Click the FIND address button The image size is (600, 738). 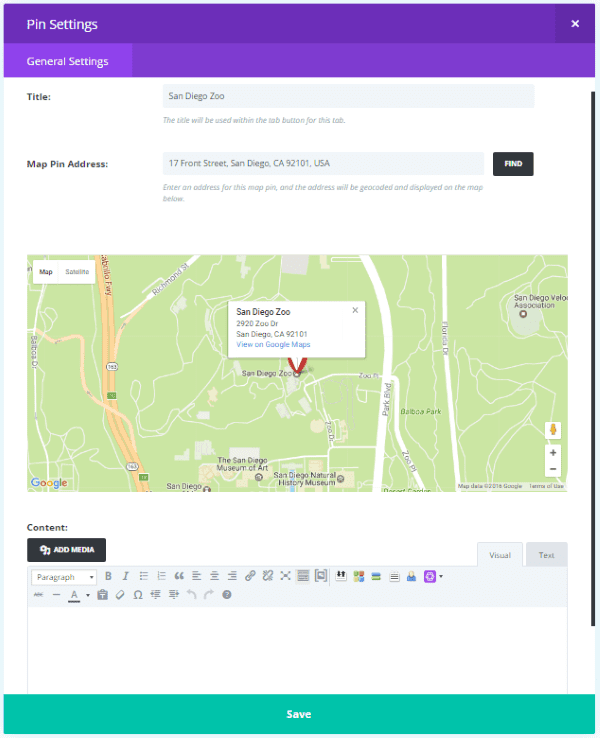tap(513, 164)
